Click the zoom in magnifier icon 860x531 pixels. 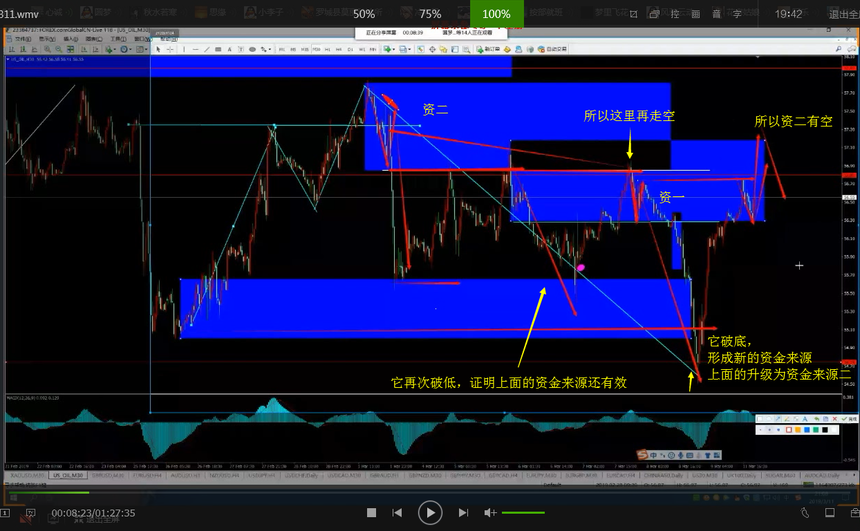tap(48, 49)
